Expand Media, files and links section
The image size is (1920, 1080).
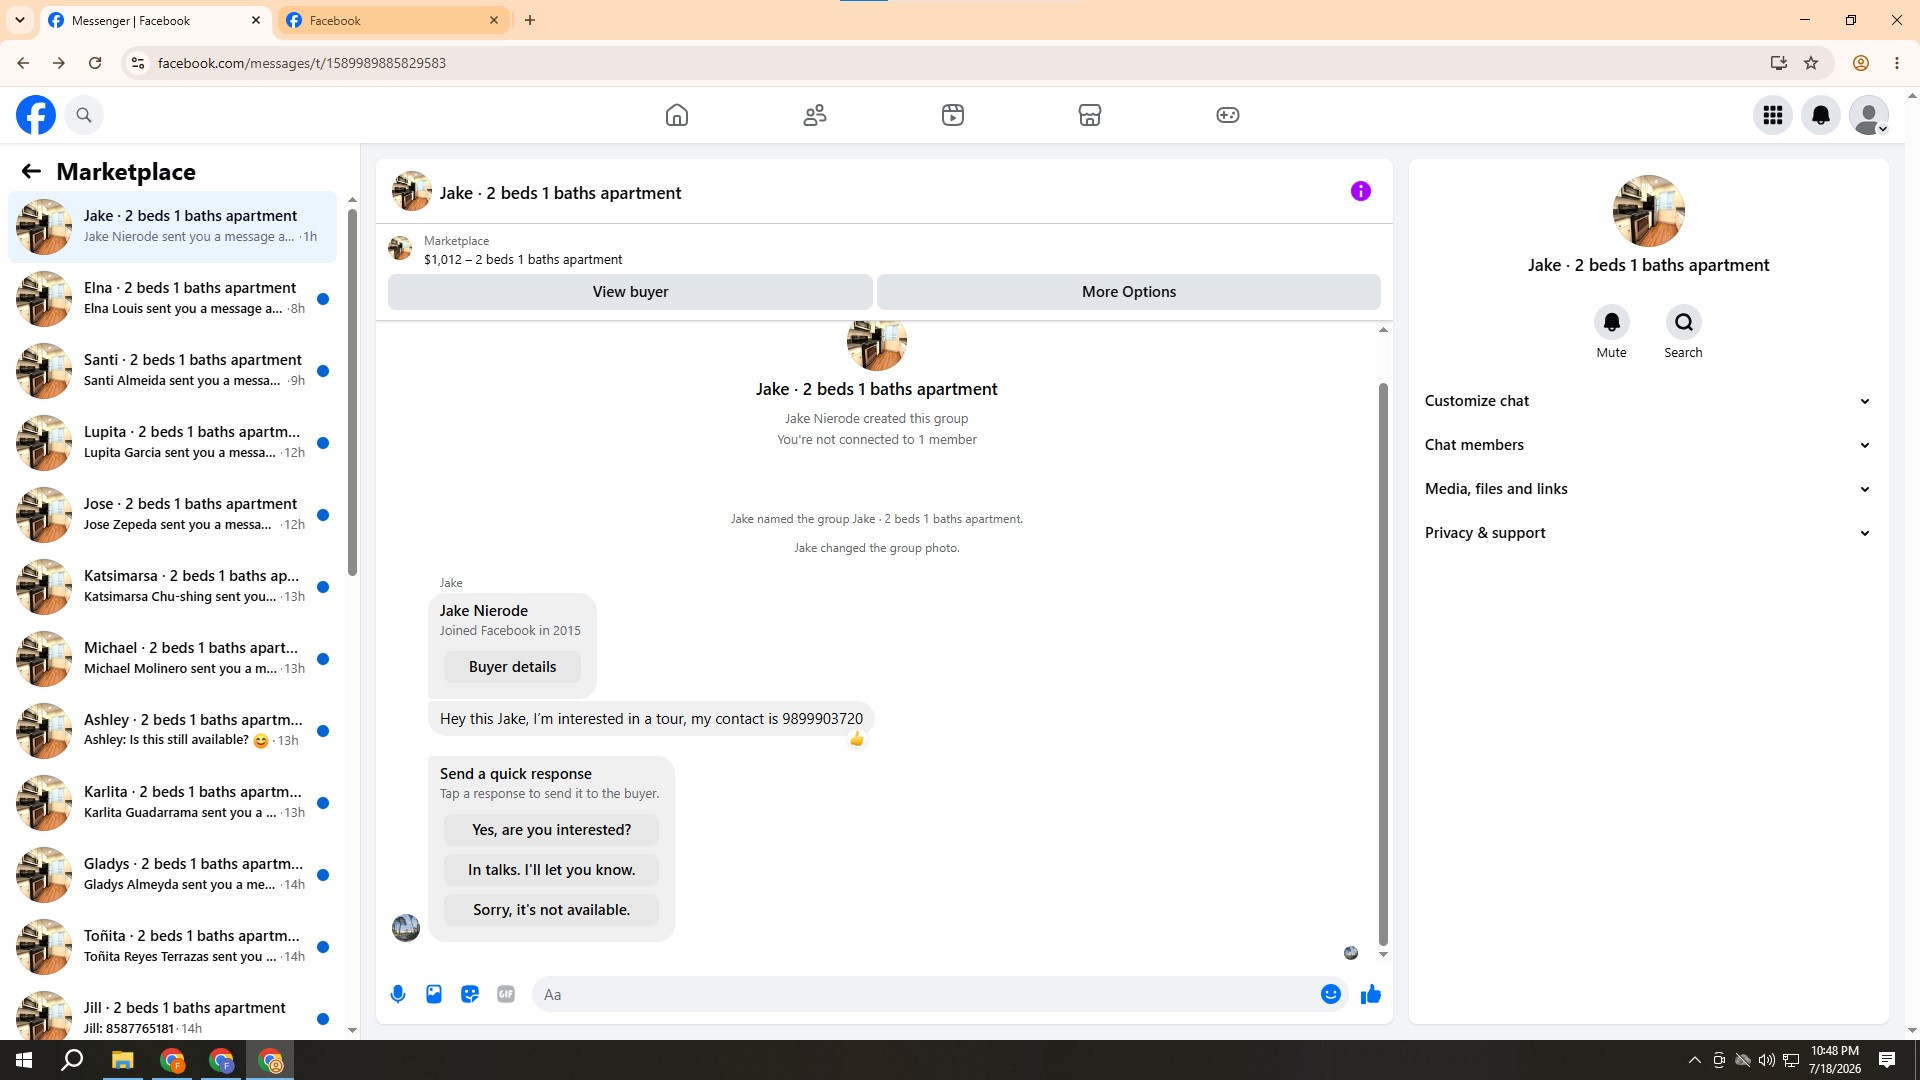1648,489
